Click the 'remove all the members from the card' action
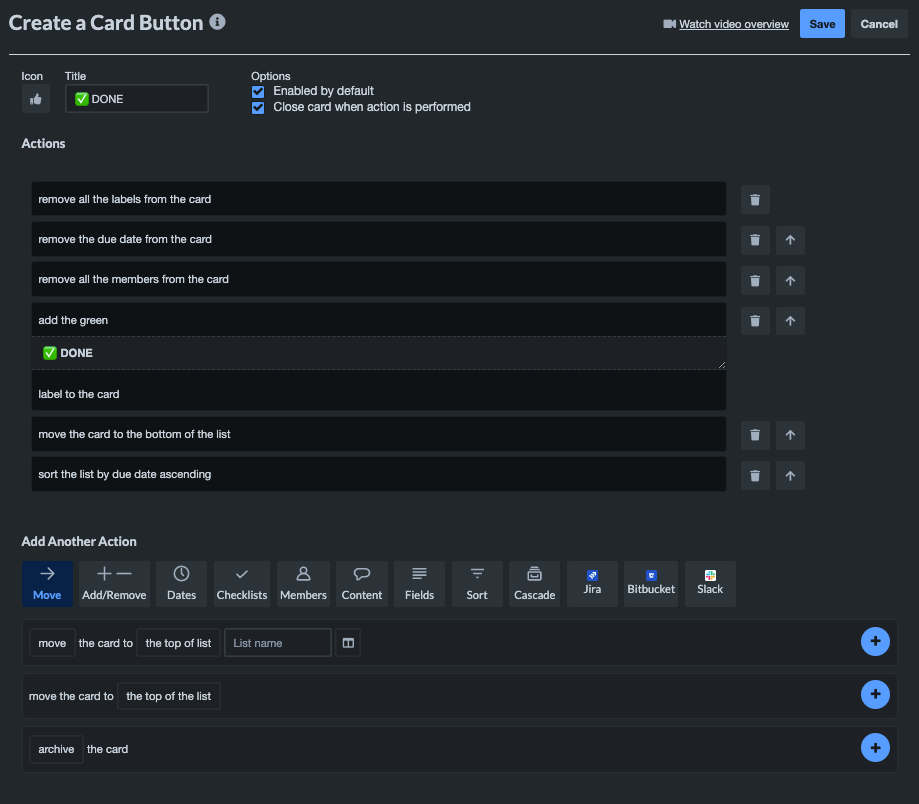 pyautogui.click(x=379, y=279)
